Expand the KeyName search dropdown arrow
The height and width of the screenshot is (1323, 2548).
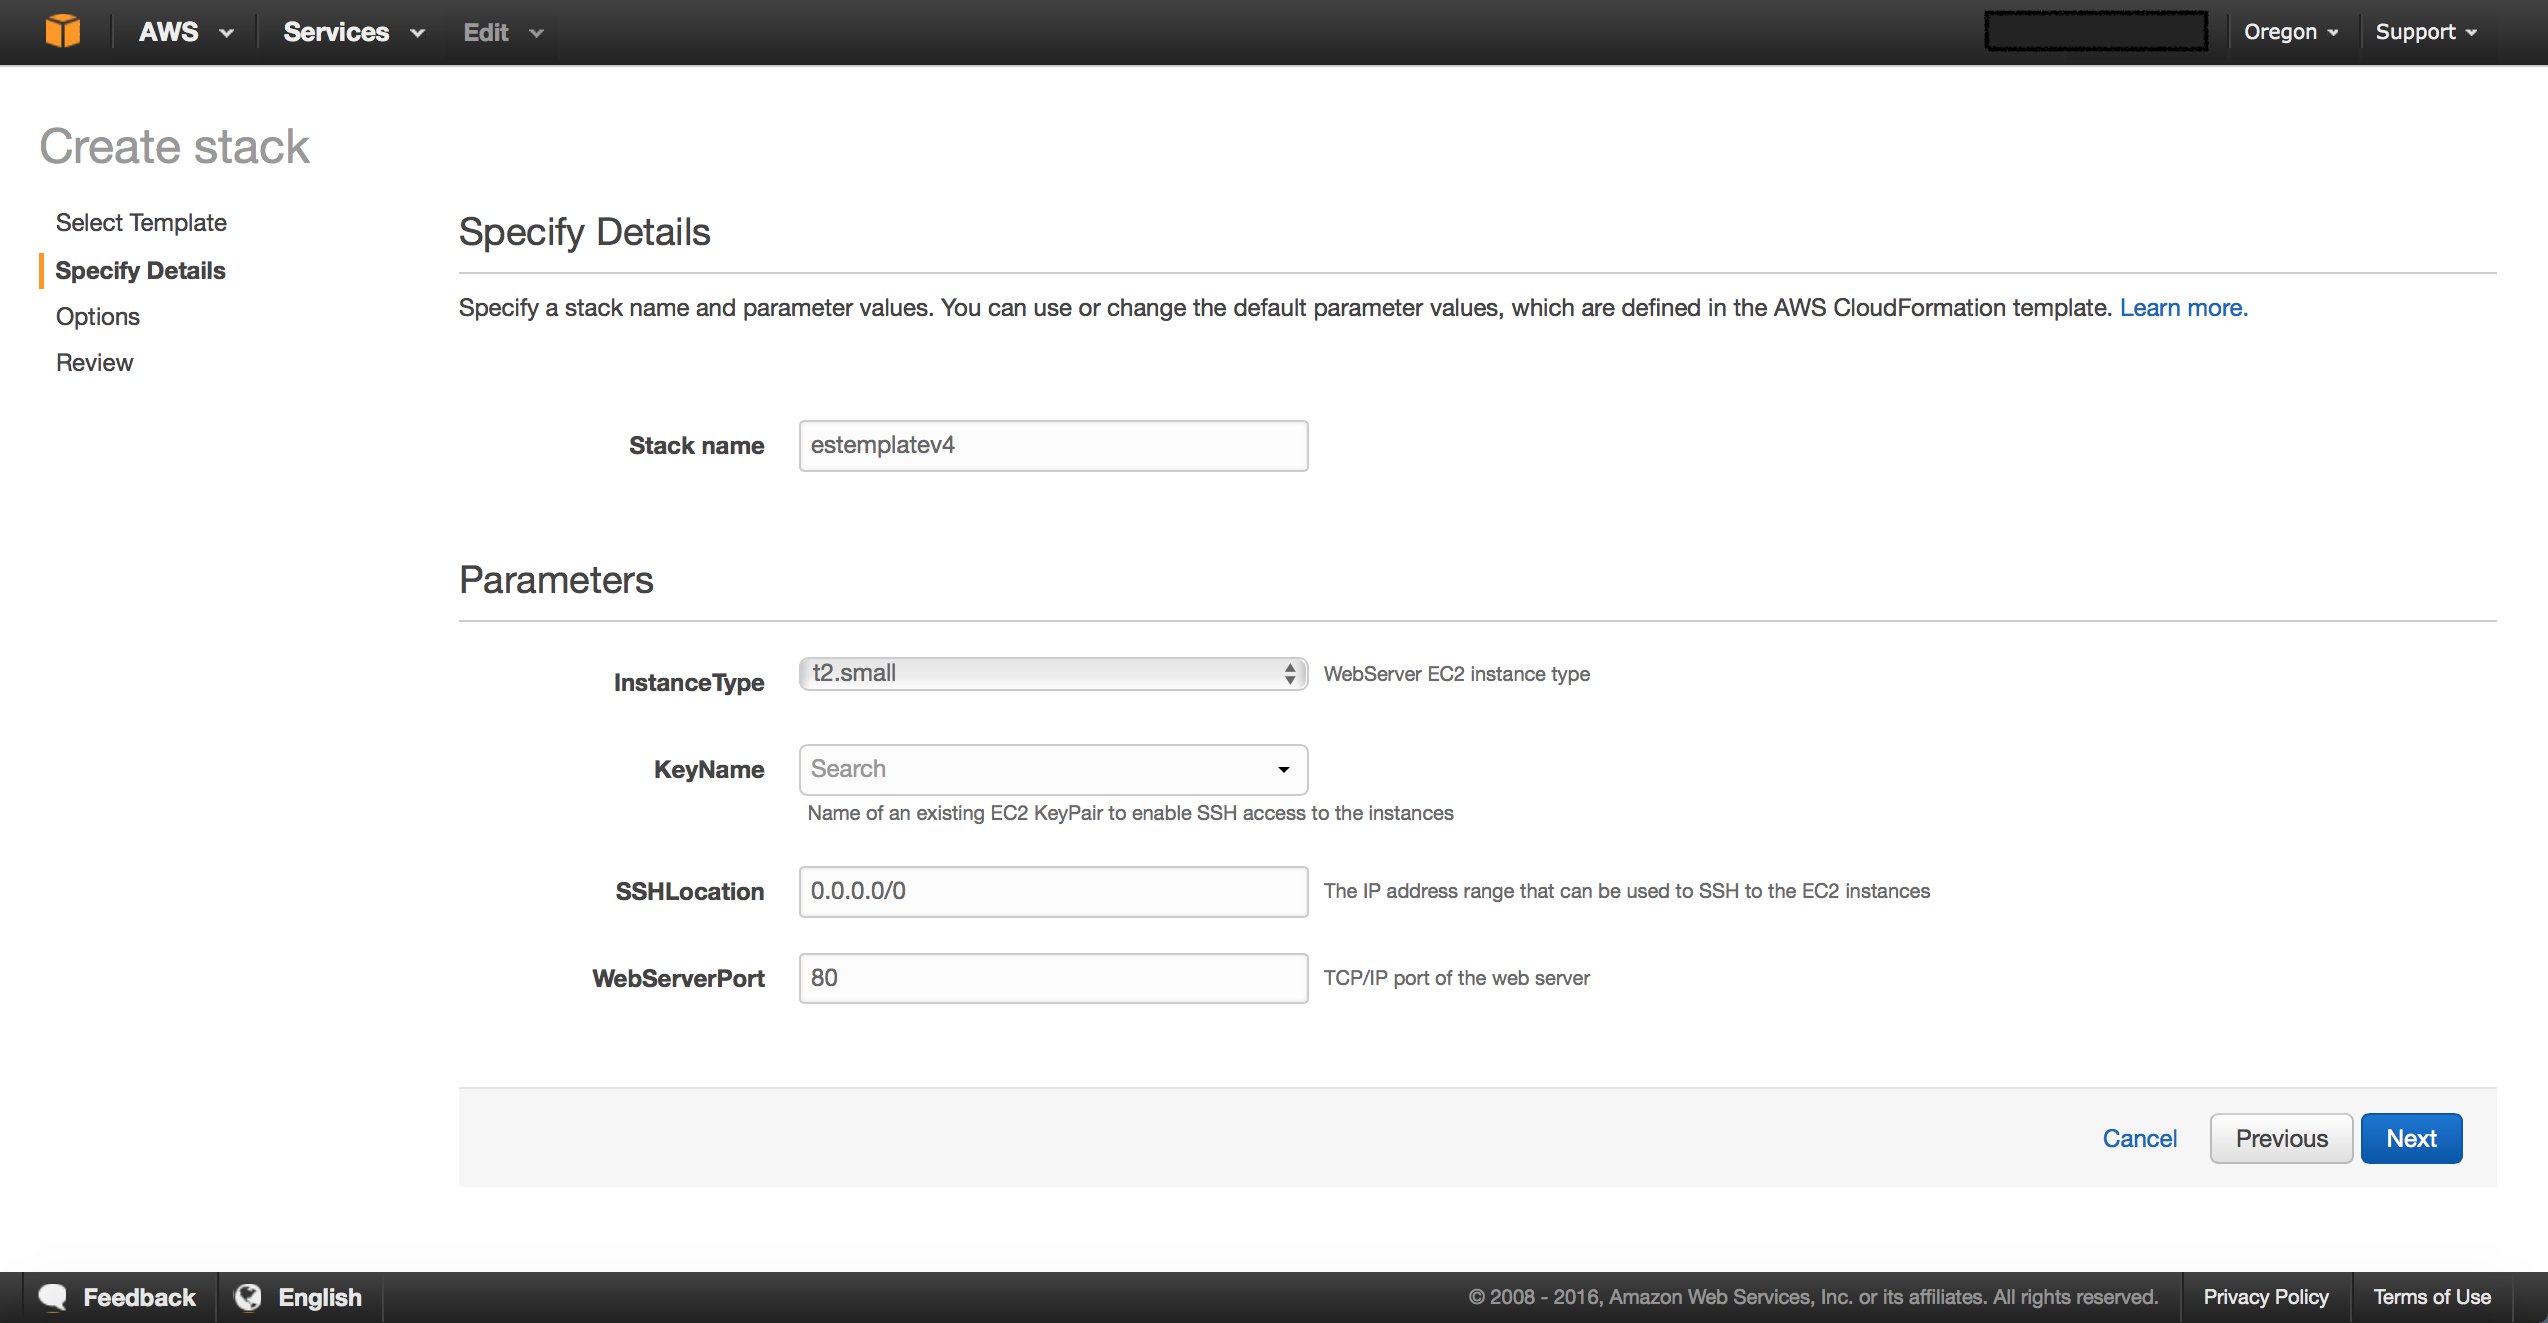pyautogui.click(x=1283, y=770)
